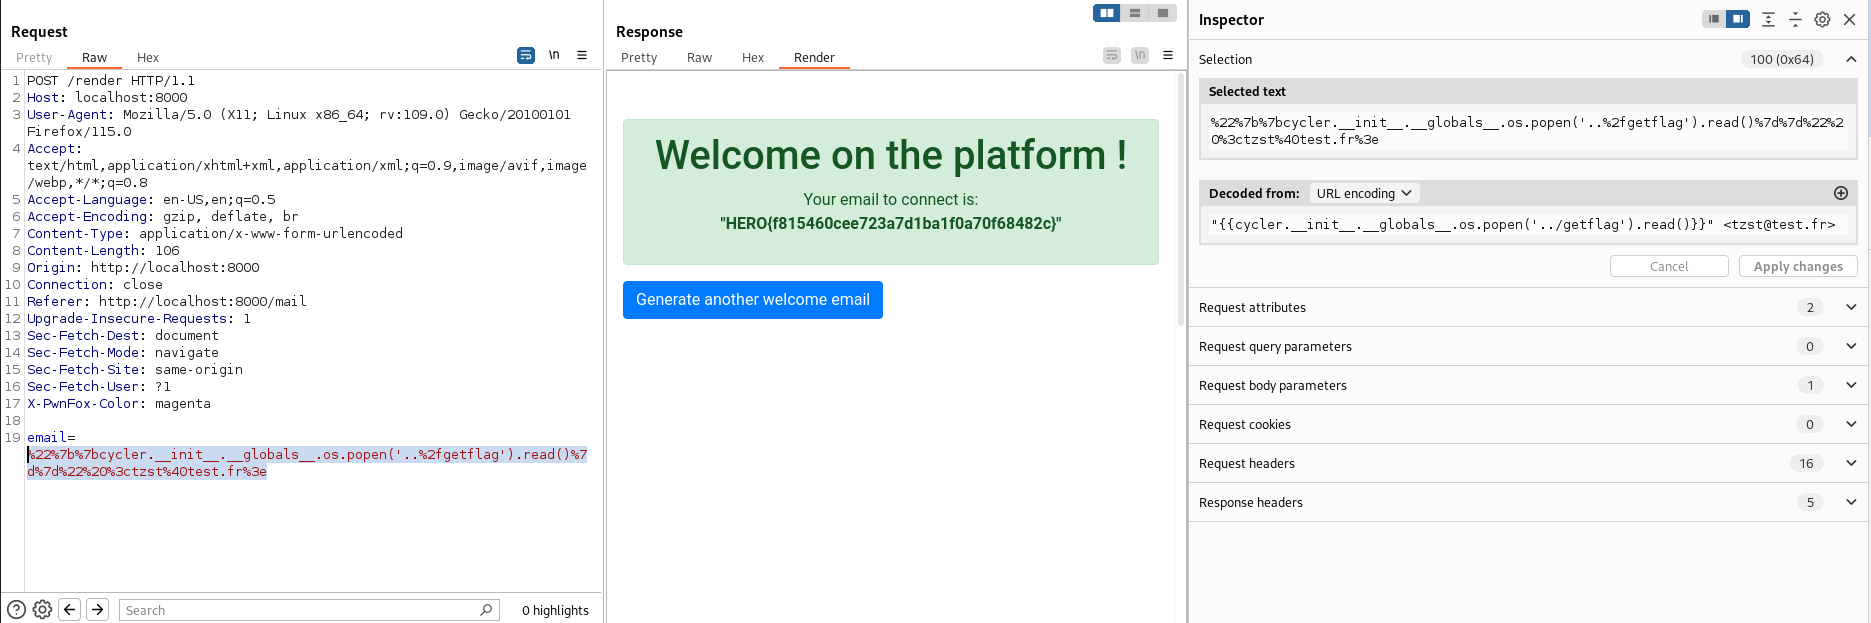Switch to top-bottom stacked layout view
Image resolution: width=1871 pixels, height=623 pixels.
(x=1135, y=13)
